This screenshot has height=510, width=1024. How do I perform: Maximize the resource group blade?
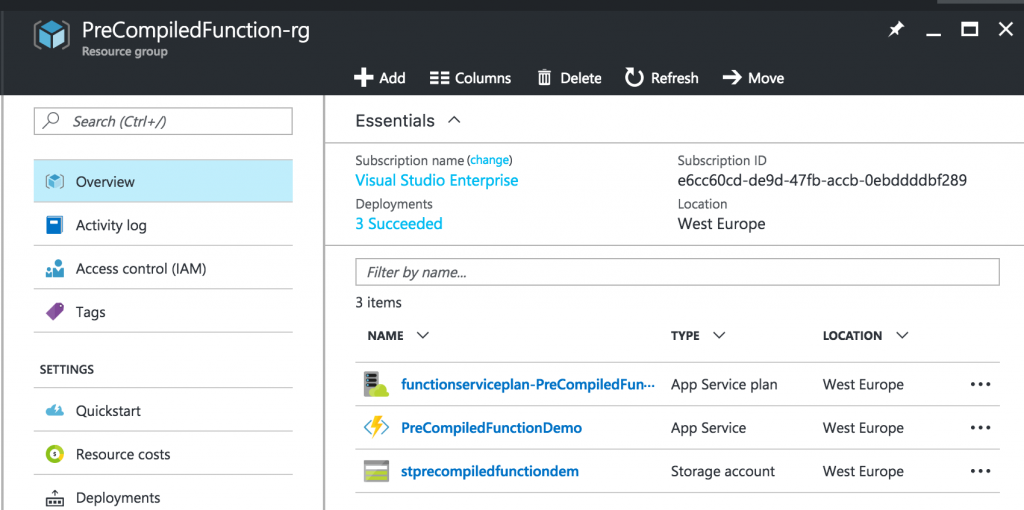click(x=970, y=29)
